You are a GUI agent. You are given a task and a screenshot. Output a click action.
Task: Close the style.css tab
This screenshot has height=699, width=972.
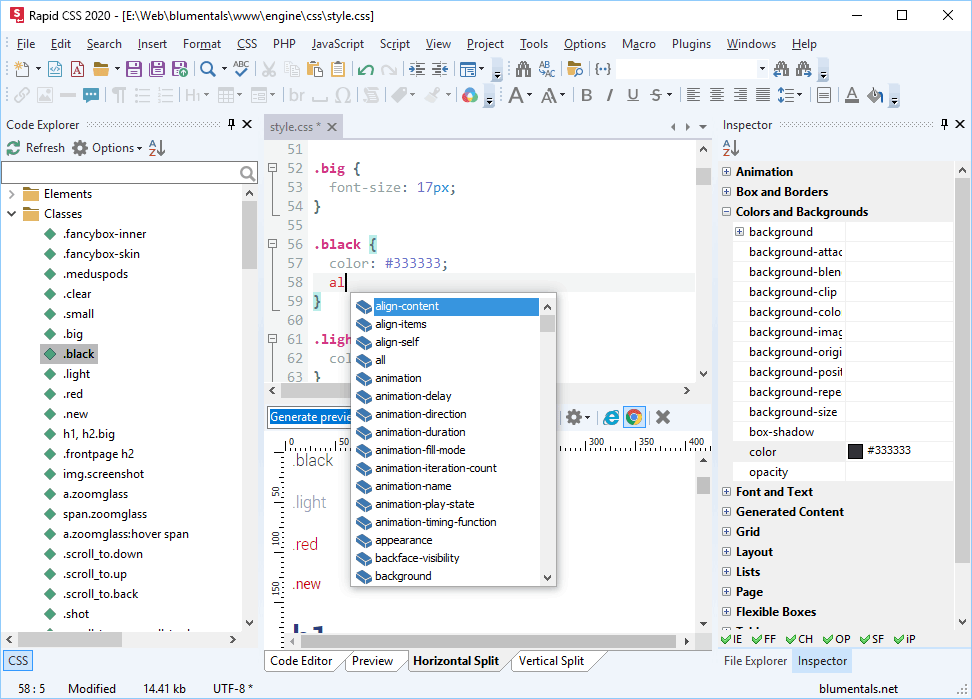tap(332, 127)
